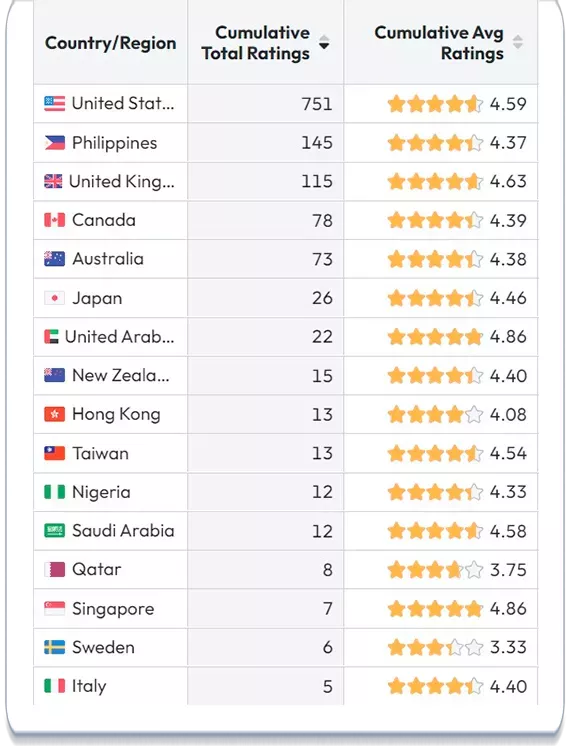Select the Australia country name
This screenshot has height=746, width=571.
click(x=108, y=259)
